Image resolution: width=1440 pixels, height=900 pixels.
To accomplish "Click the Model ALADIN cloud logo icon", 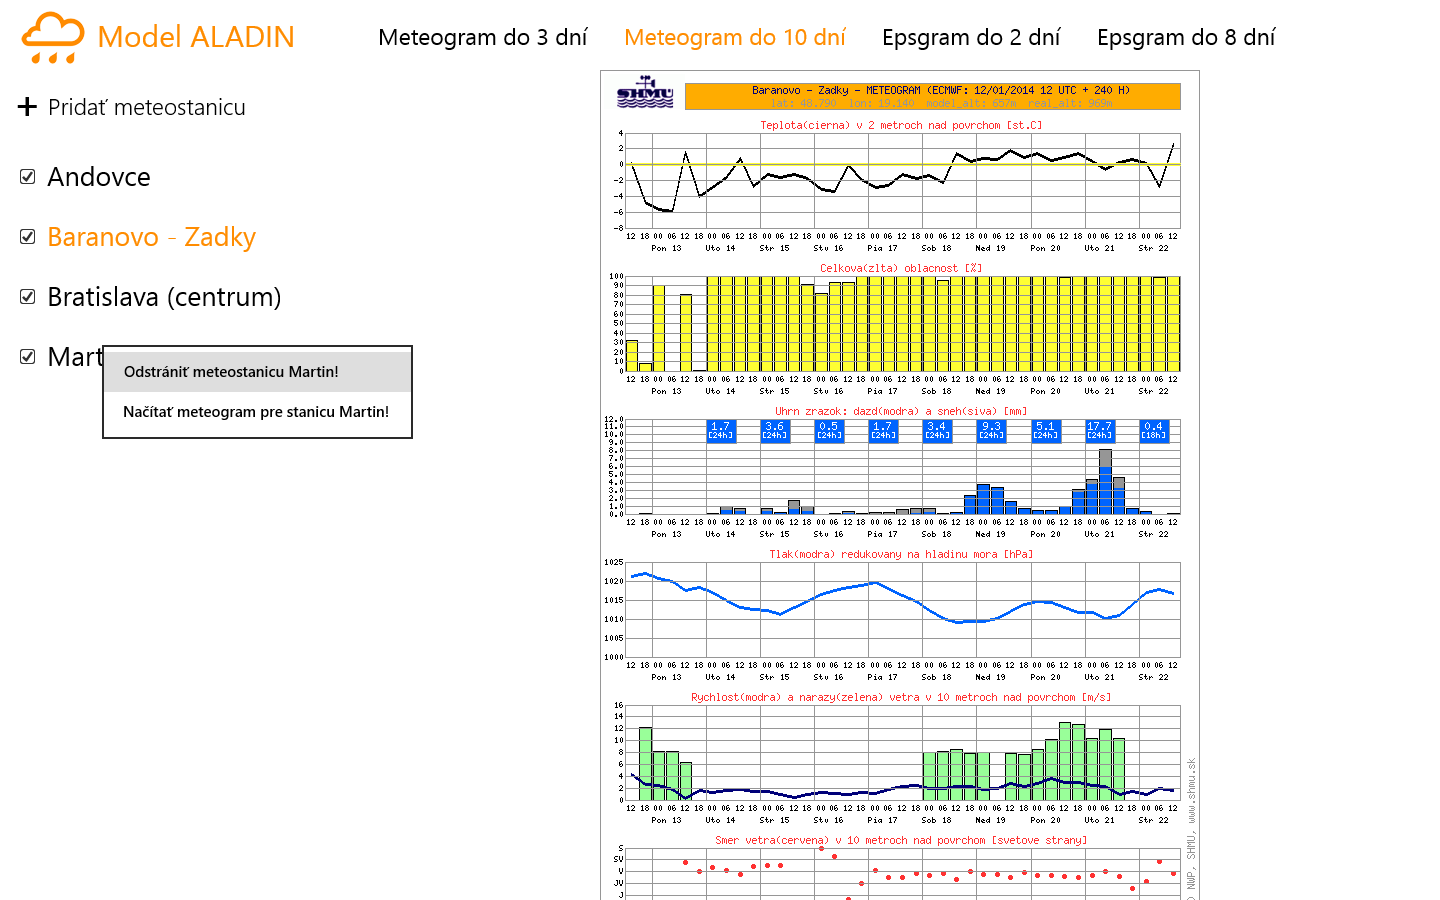I will pos(53,38).
